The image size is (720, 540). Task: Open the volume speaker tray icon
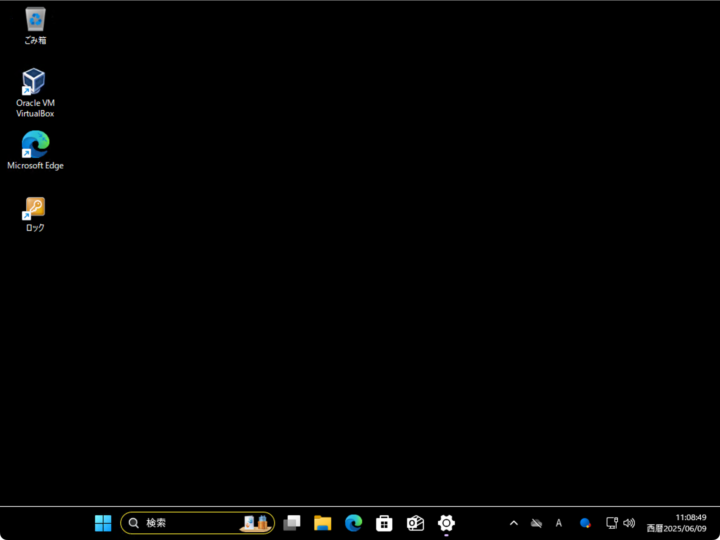pyautogui.click(x=629, y=523)
